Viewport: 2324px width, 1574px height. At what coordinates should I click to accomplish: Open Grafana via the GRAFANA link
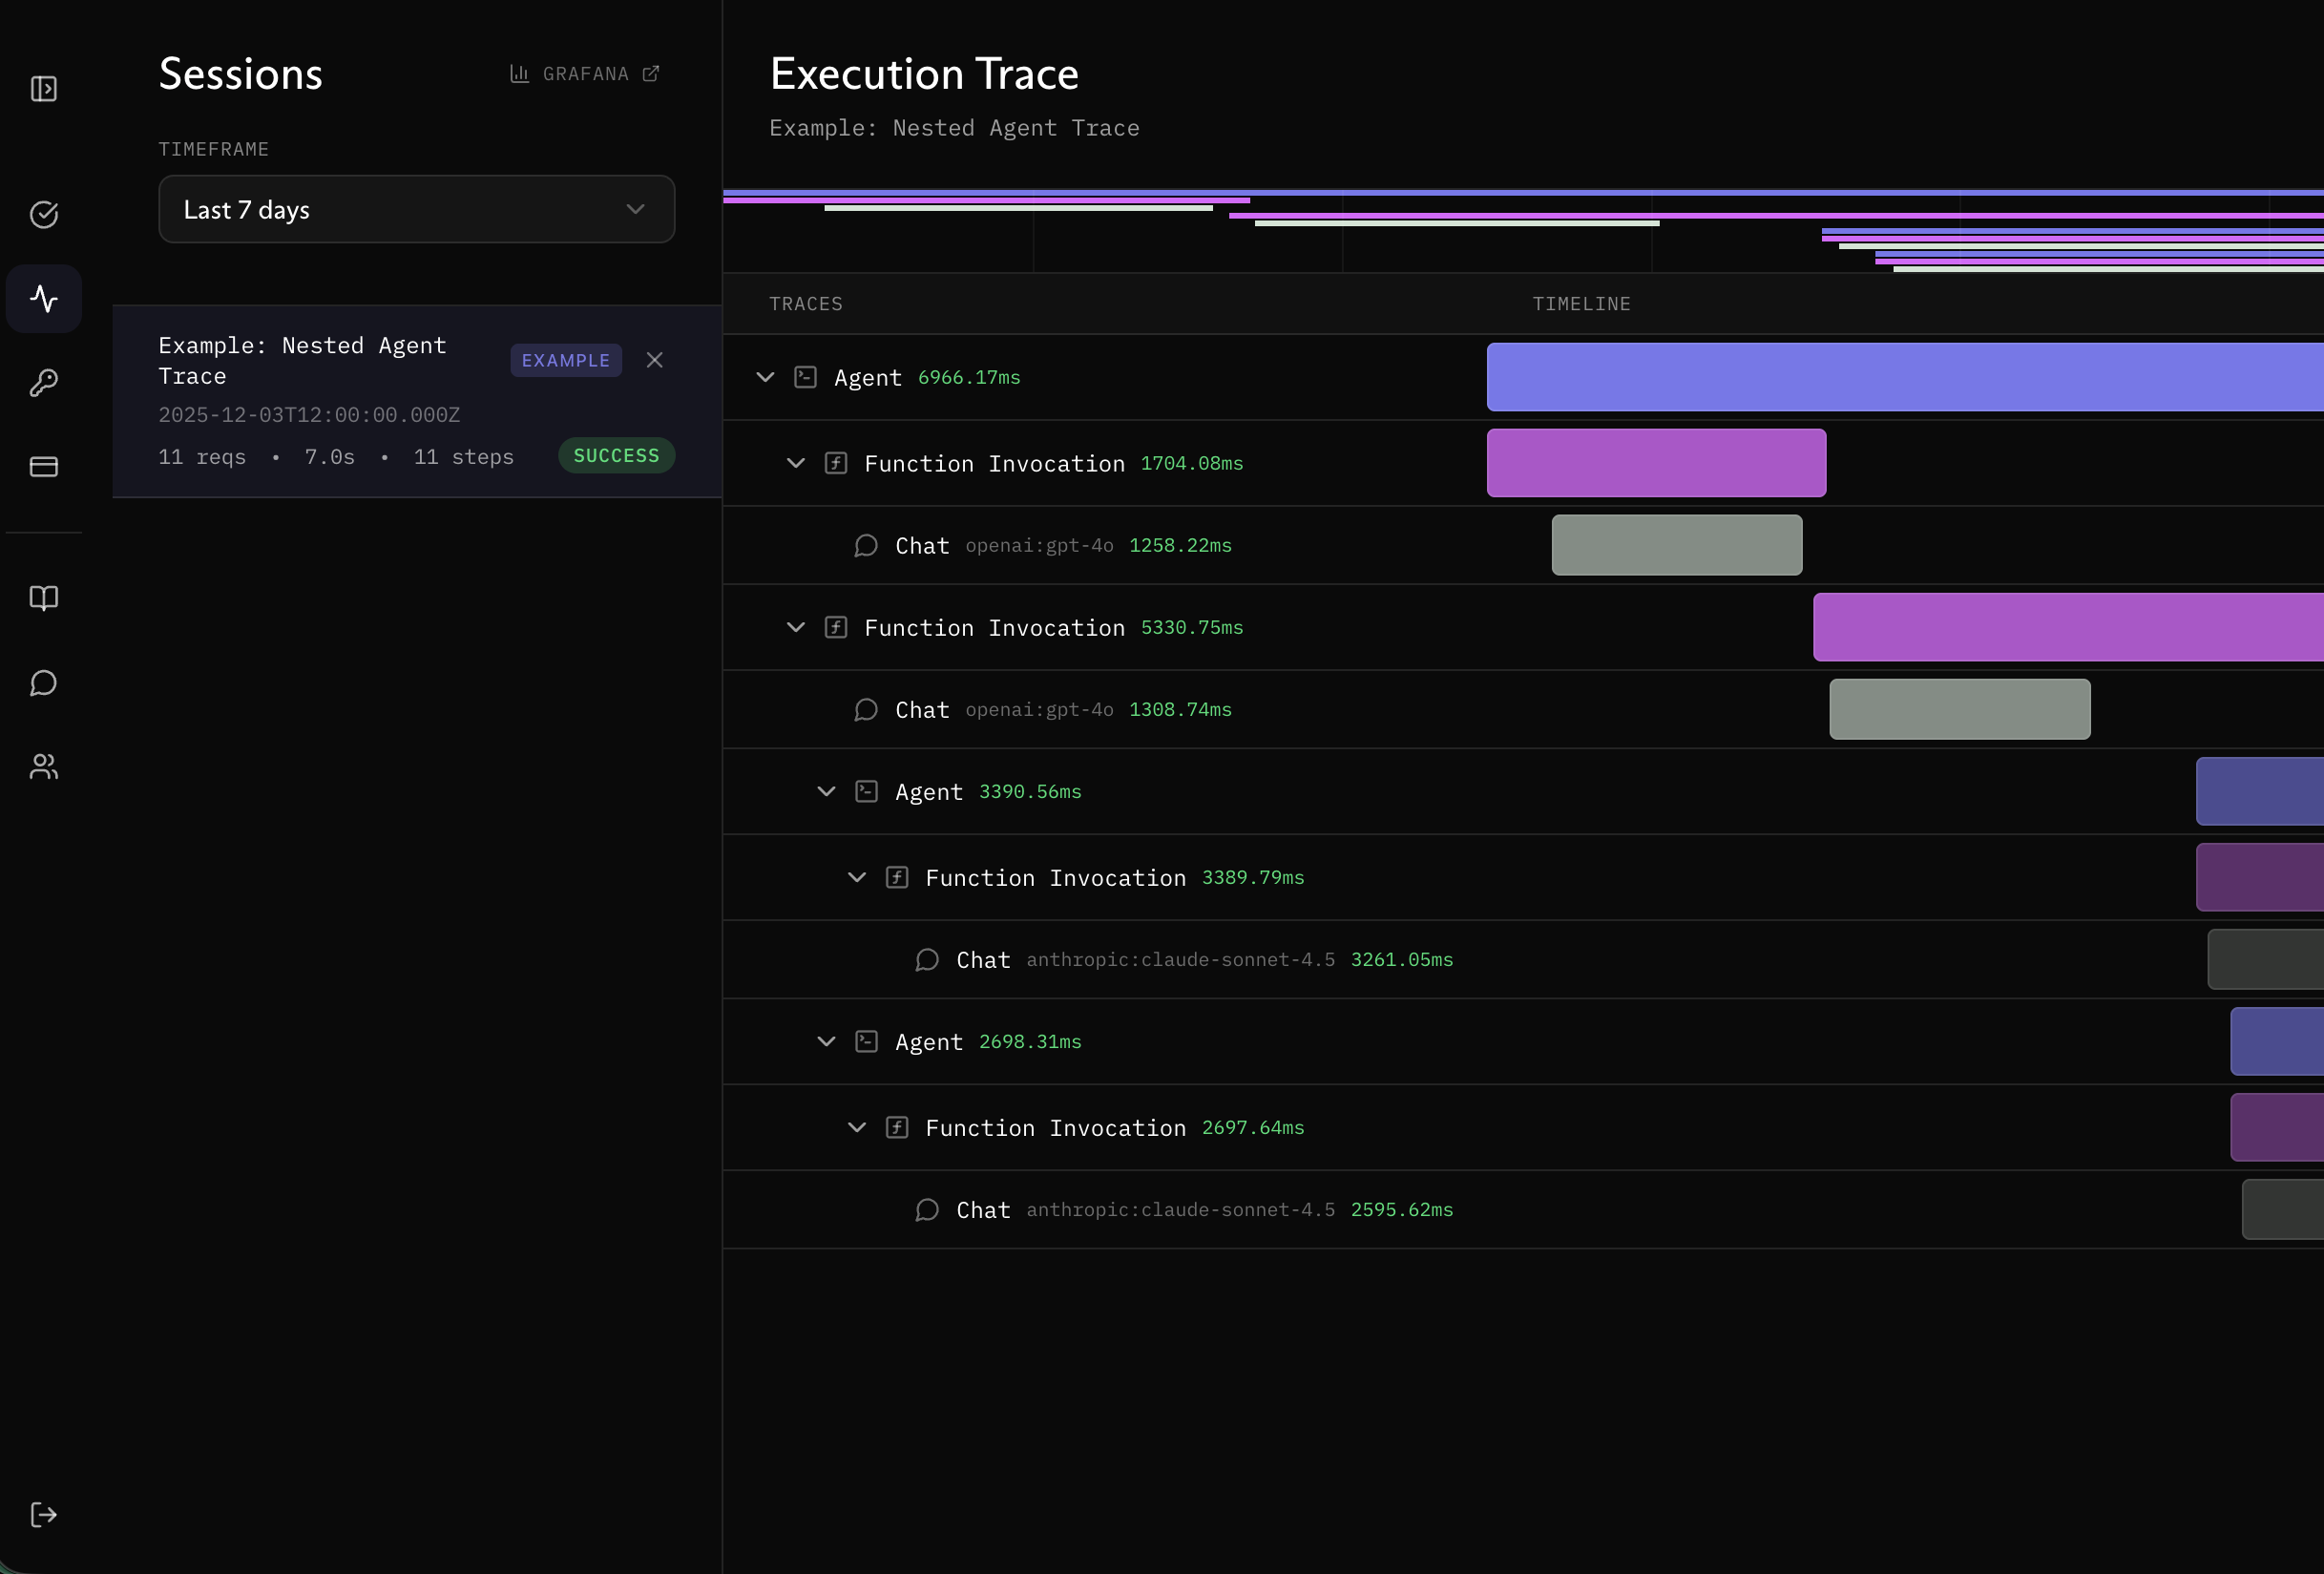(586, 73)
